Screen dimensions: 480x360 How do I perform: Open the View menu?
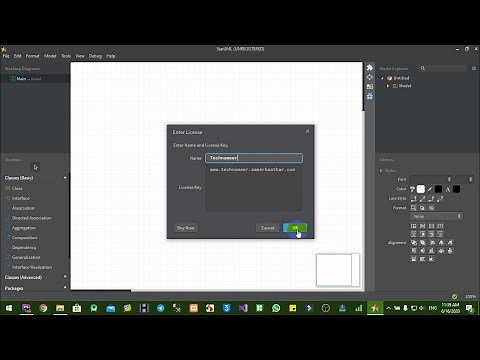80,56
